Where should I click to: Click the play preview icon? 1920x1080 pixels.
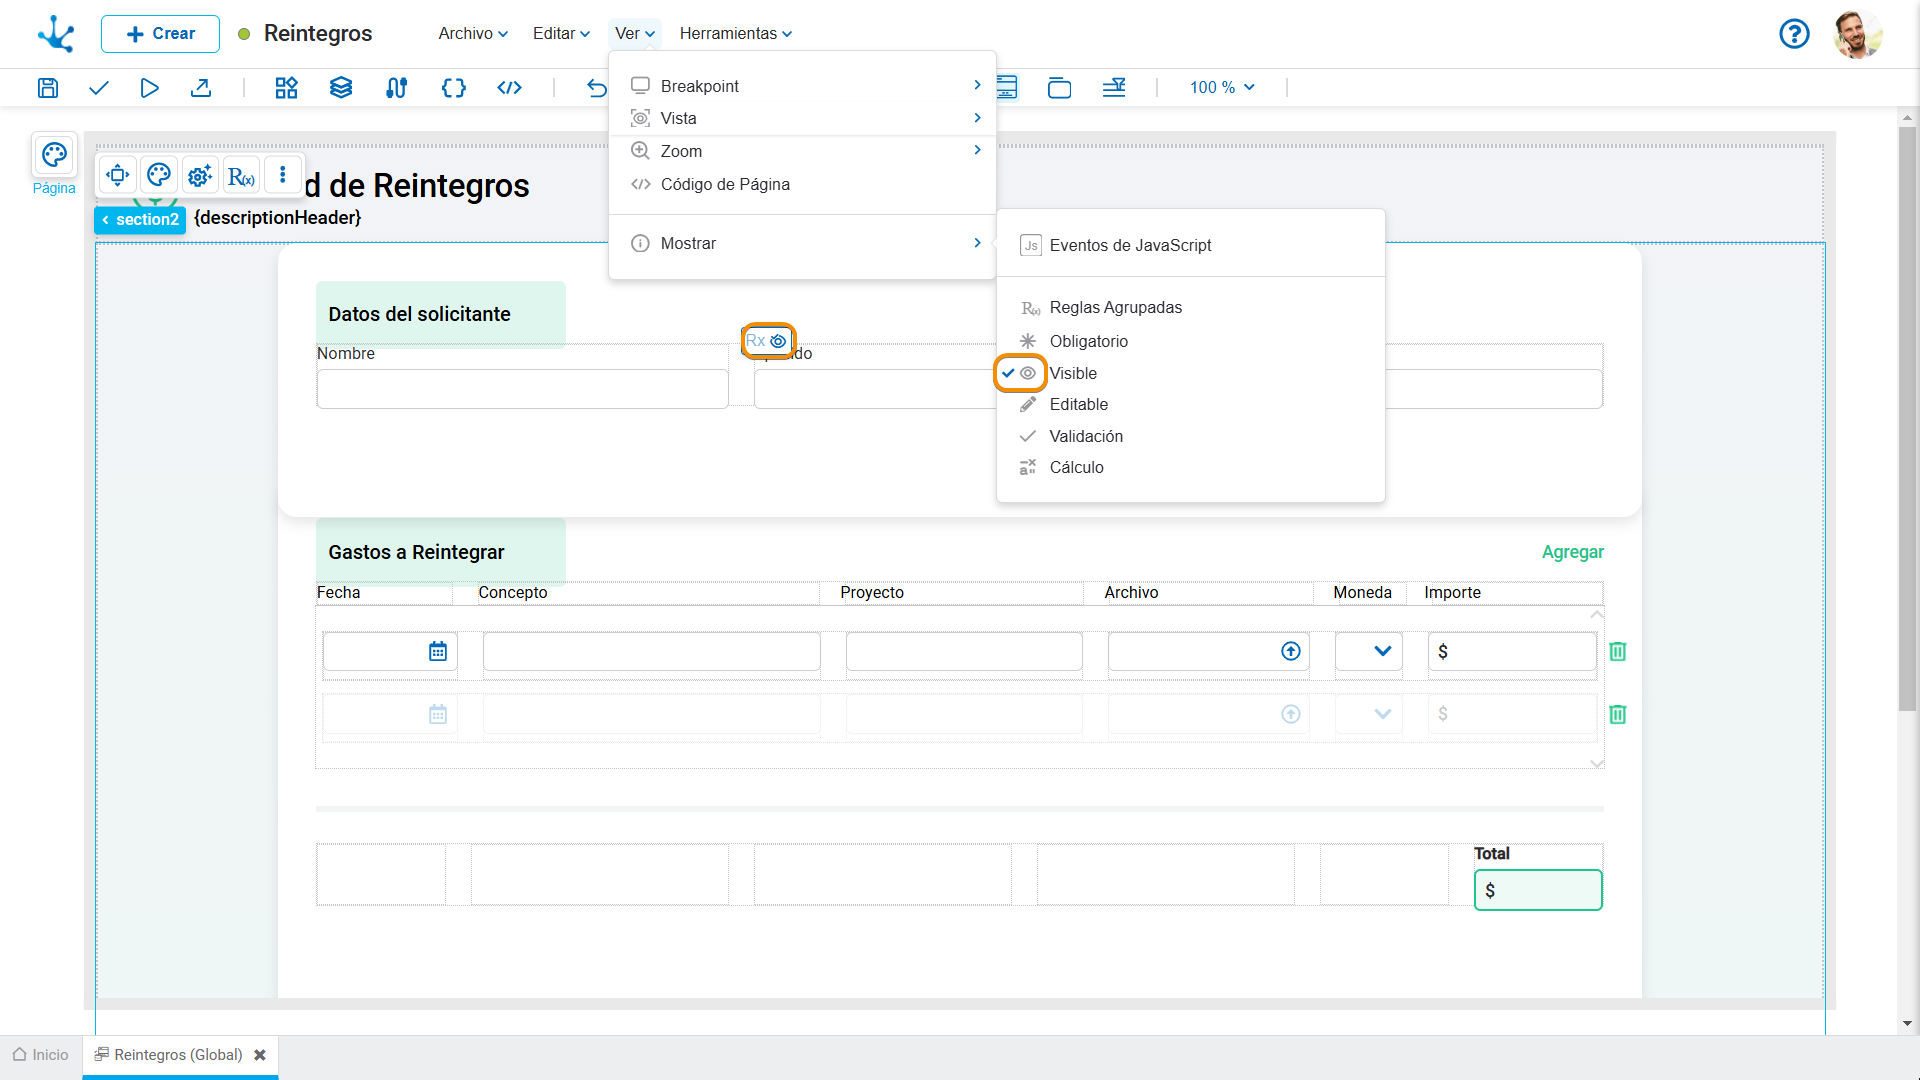149,88
